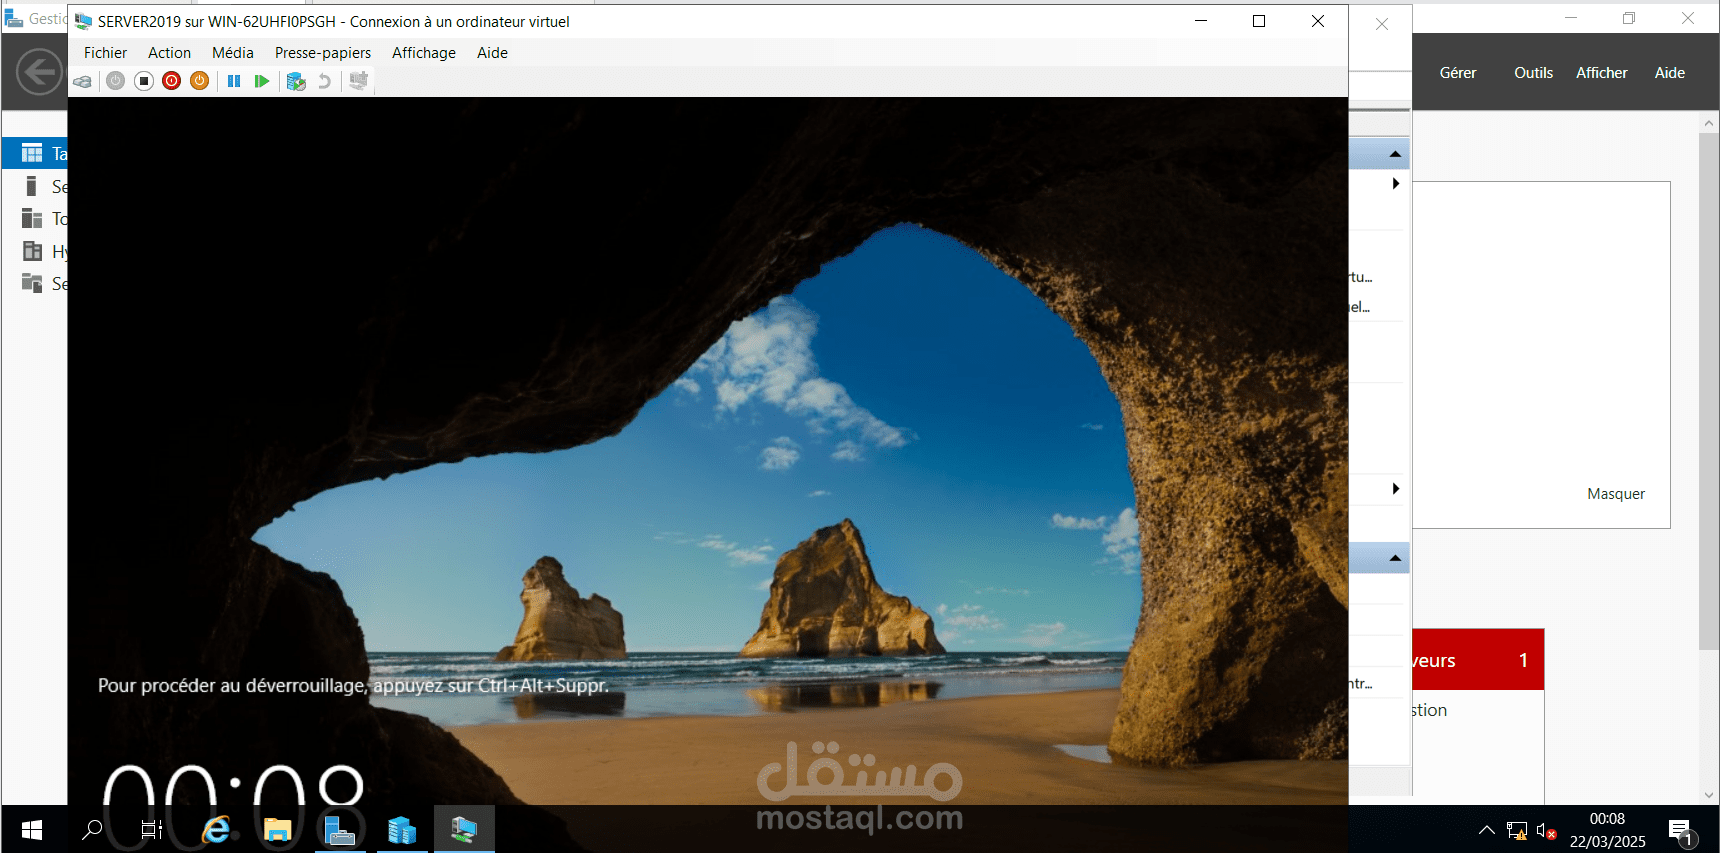Open the Windows Start menu
The width and height of the screenshot is (1720, 853).
coord(32,830)
